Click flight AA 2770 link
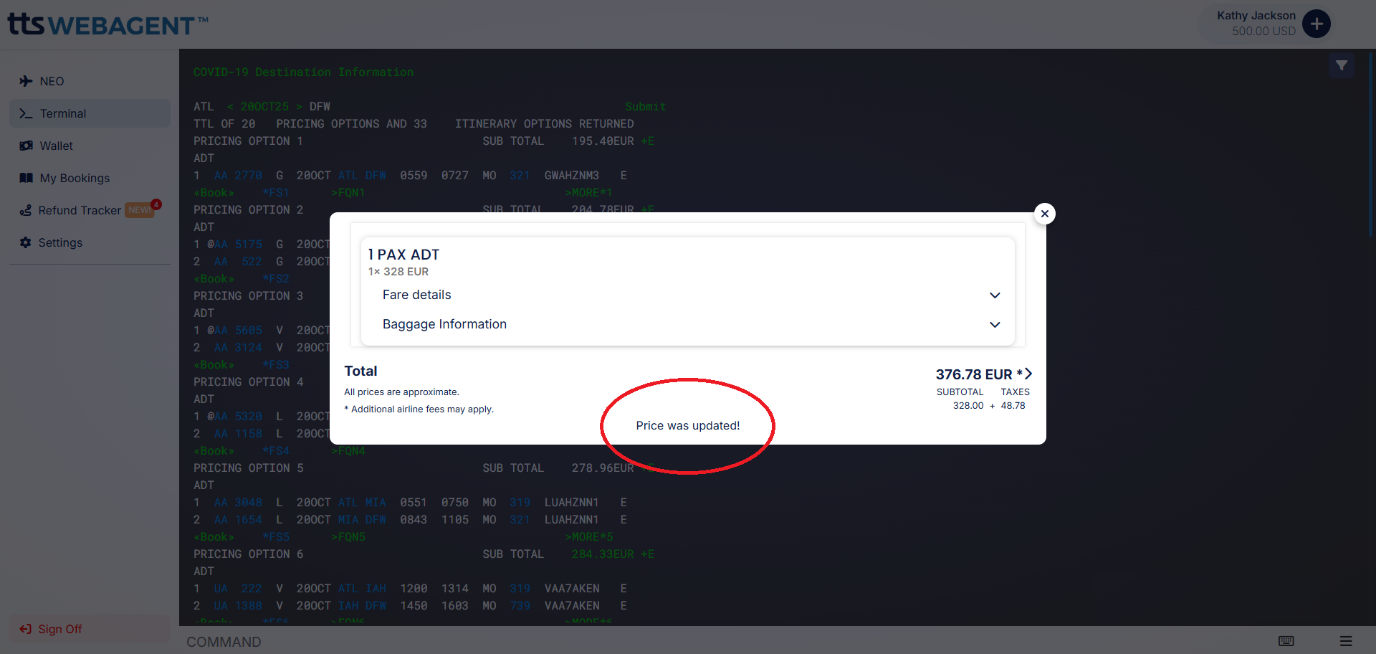Screen dimensions: 1376x654 pyautogui.click(x=237, y=175)
